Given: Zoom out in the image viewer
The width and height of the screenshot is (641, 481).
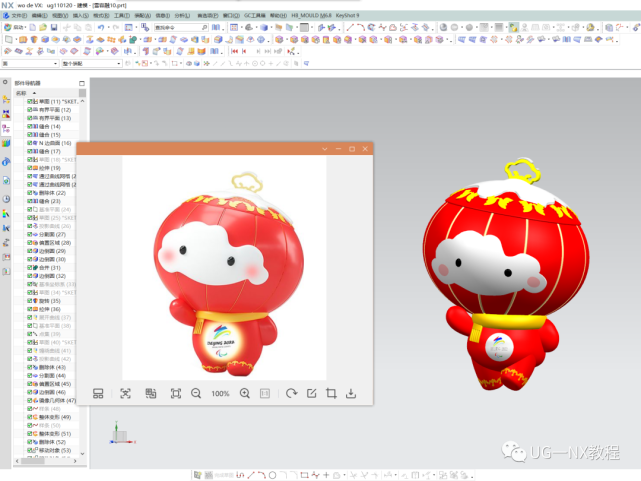Looking at the screenshot, I should pos(196,394).
